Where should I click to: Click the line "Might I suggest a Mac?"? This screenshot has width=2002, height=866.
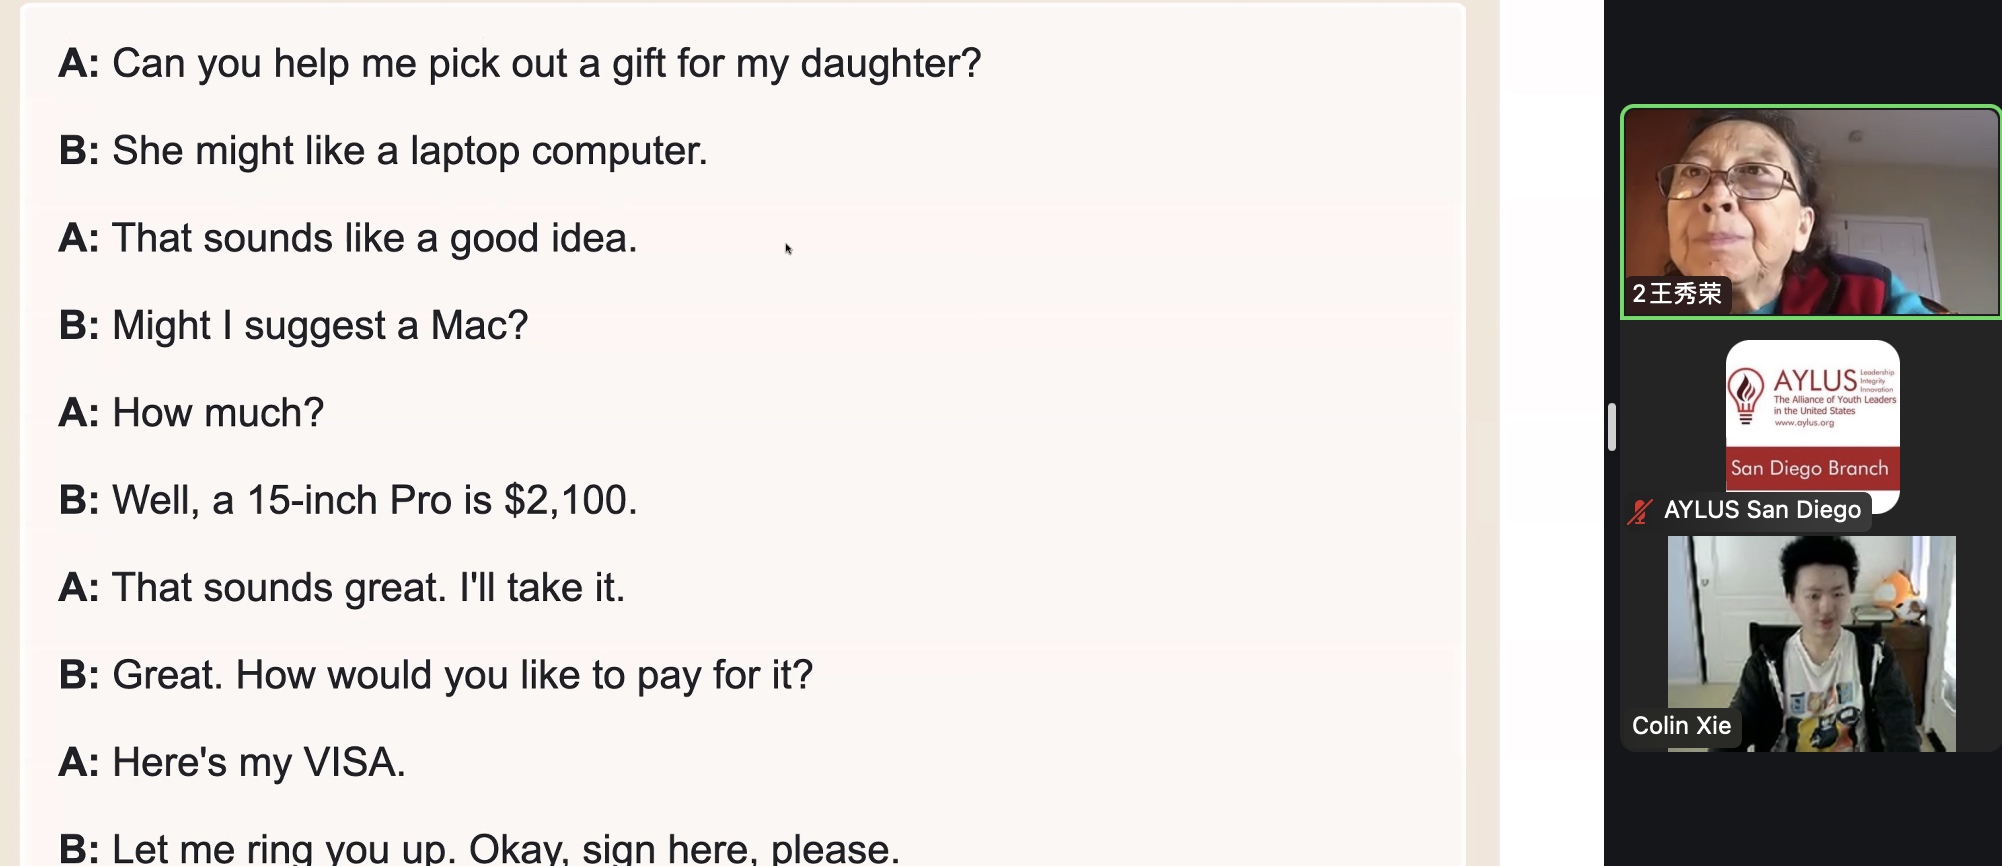[x=293, y=326]
